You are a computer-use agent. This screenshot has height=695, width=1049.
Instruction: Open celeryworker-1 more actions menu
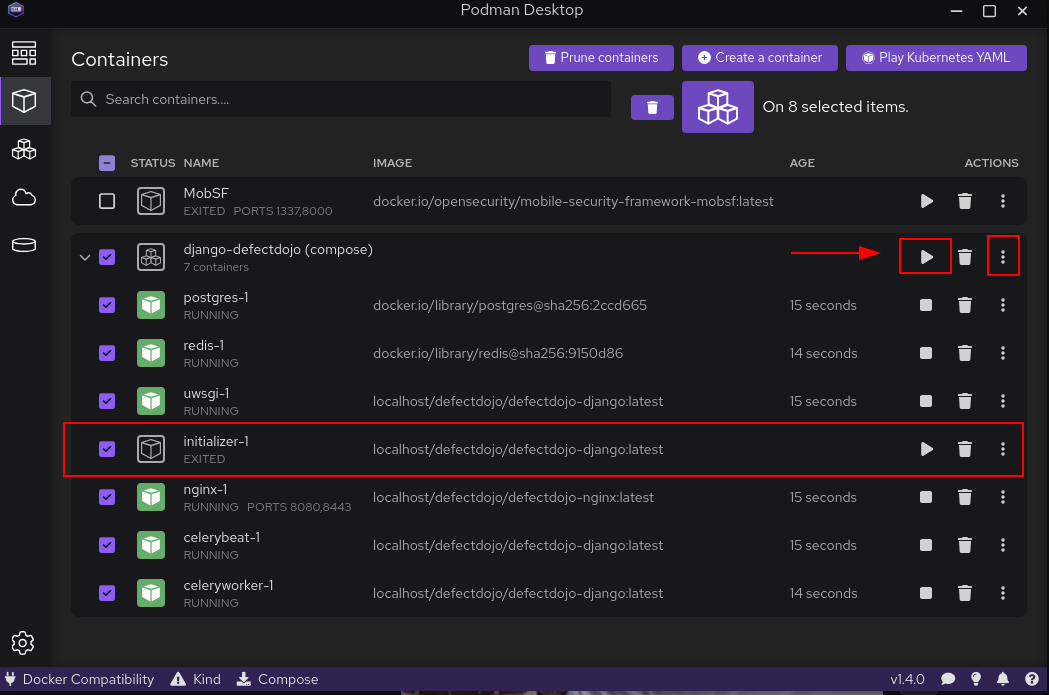pos(1002,593)
